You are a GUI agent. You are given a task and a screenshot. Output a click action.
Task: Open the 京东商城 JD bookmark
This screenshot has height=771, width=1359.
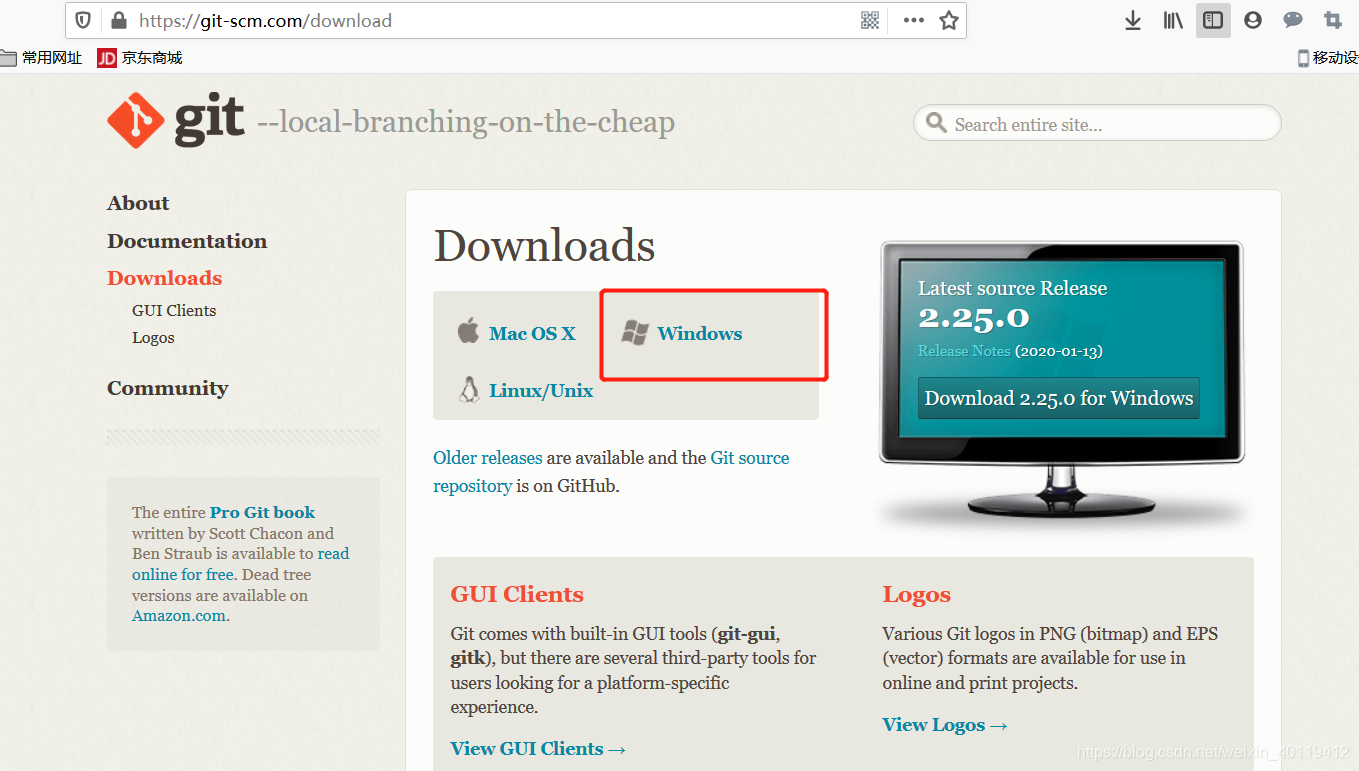(140, 58)
